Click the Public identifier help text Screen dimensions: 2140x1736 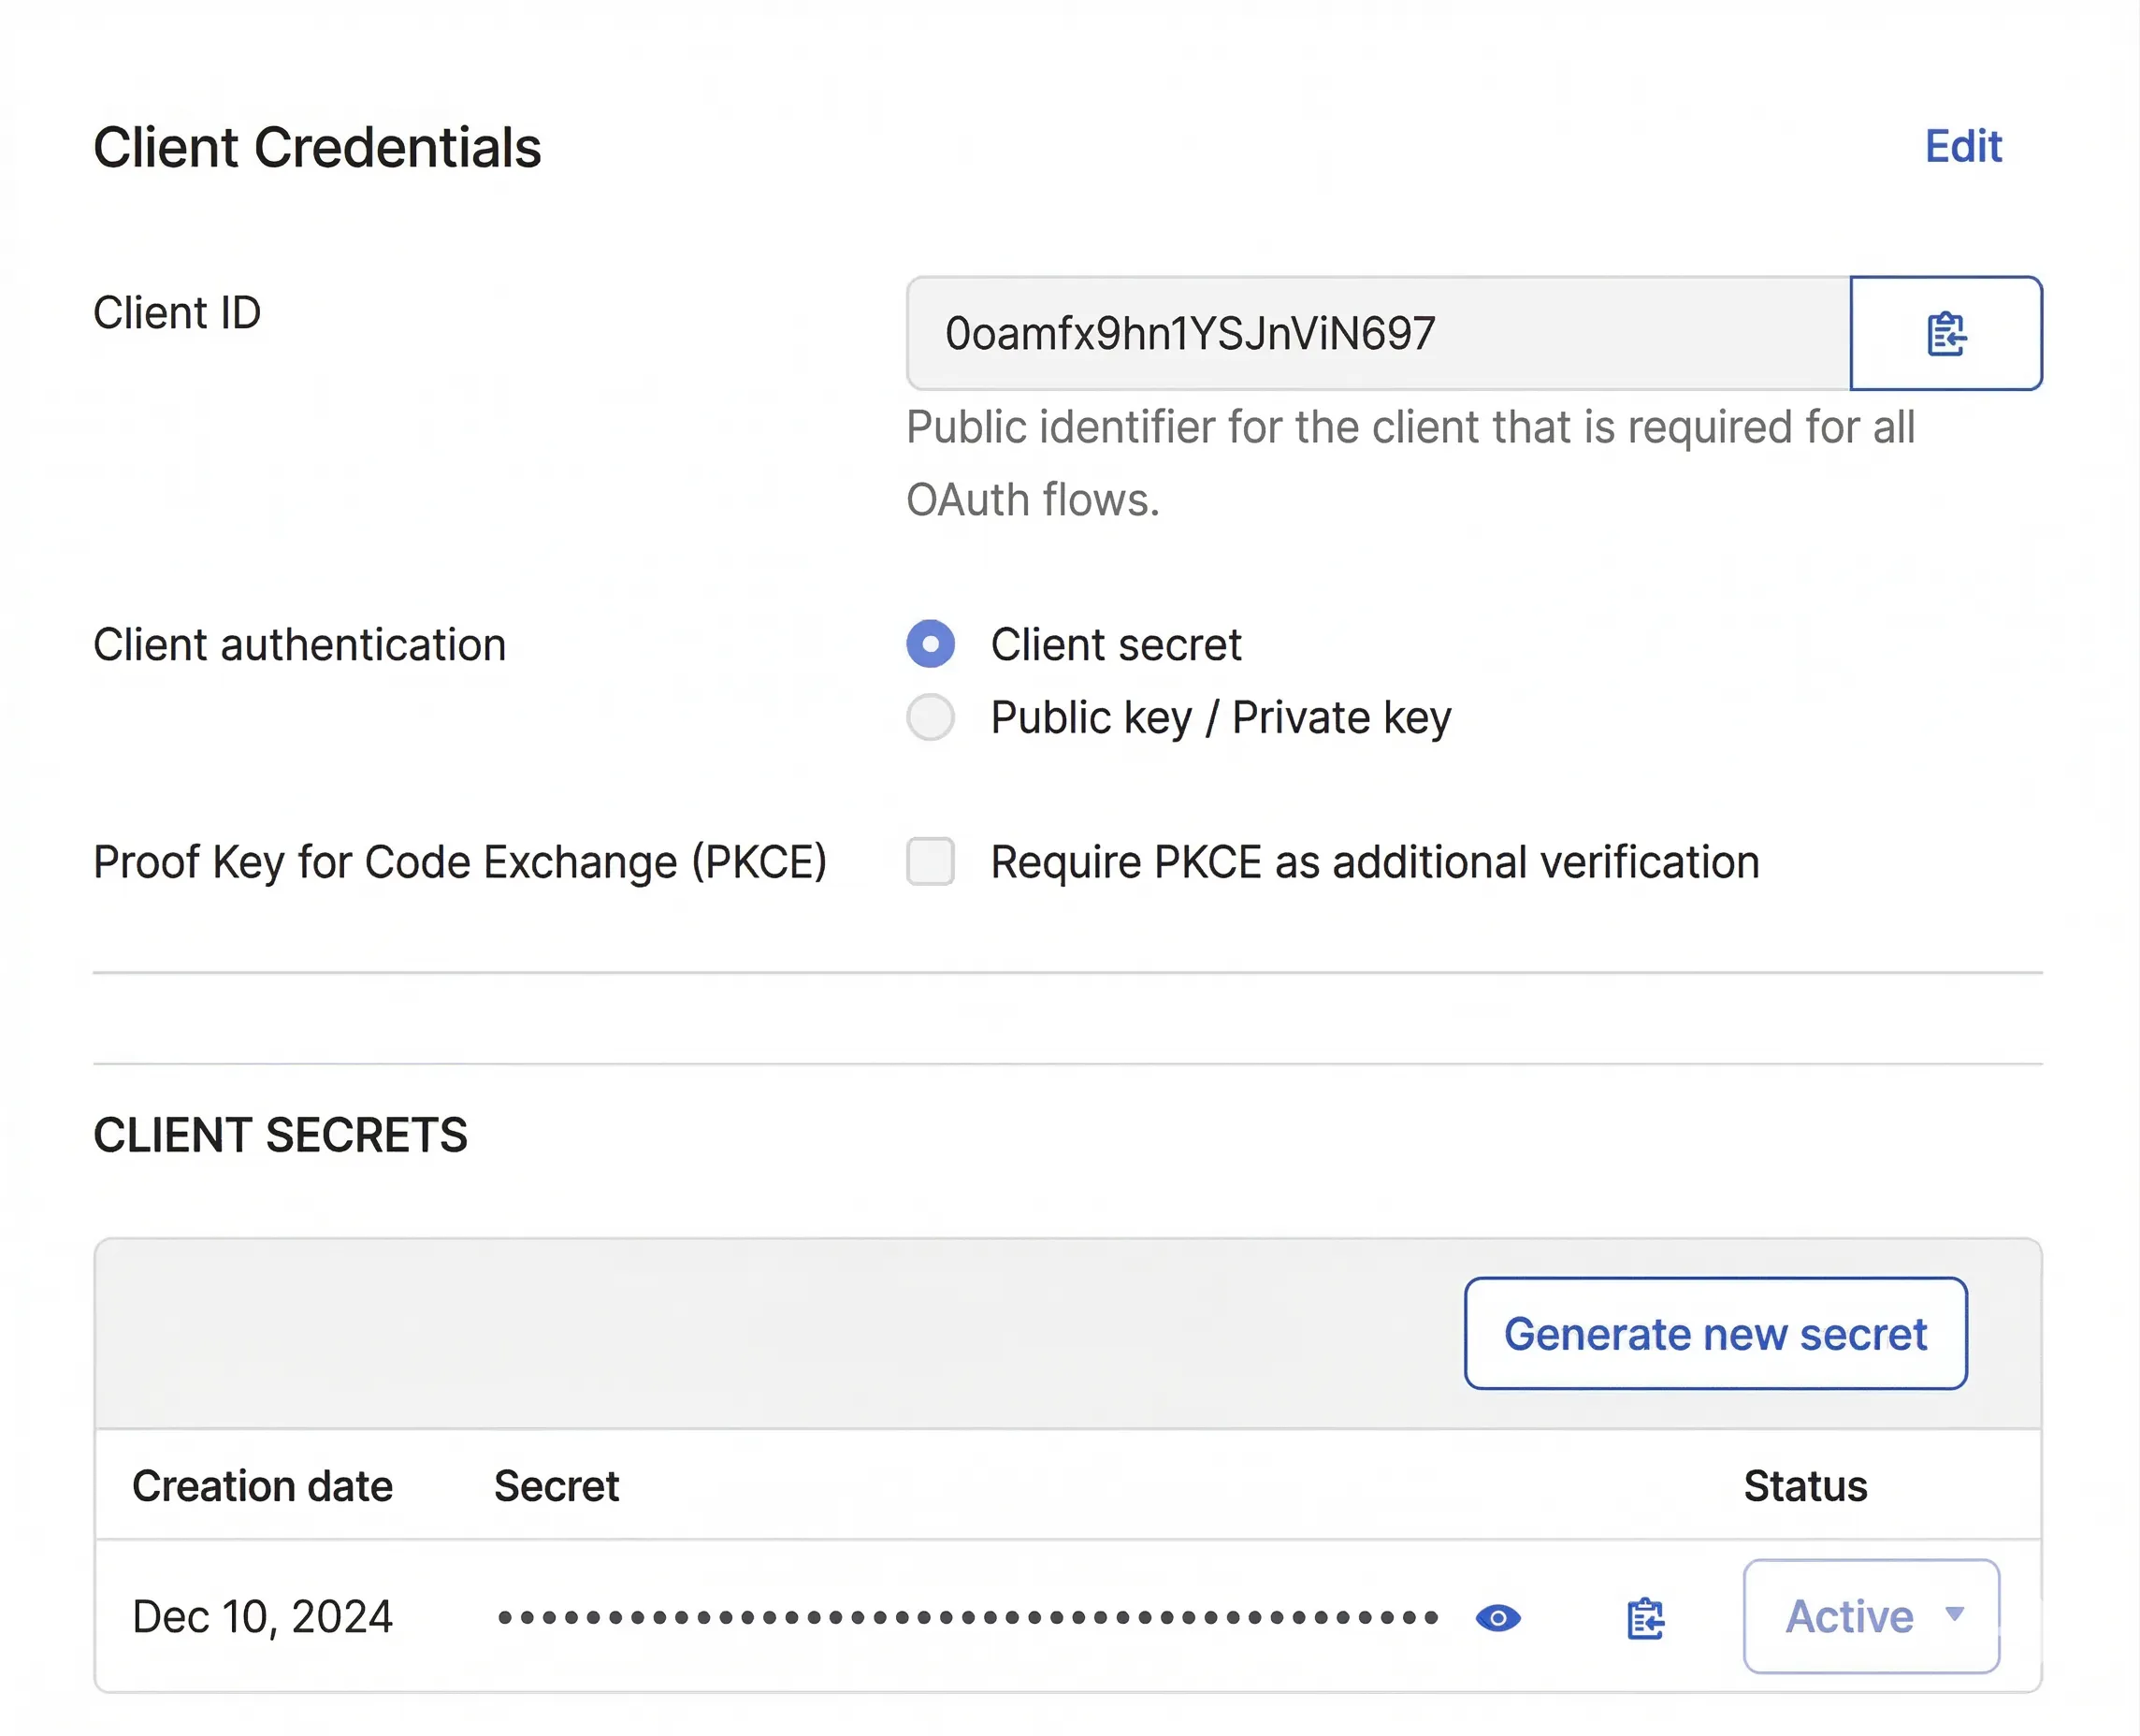point(1410,463)
